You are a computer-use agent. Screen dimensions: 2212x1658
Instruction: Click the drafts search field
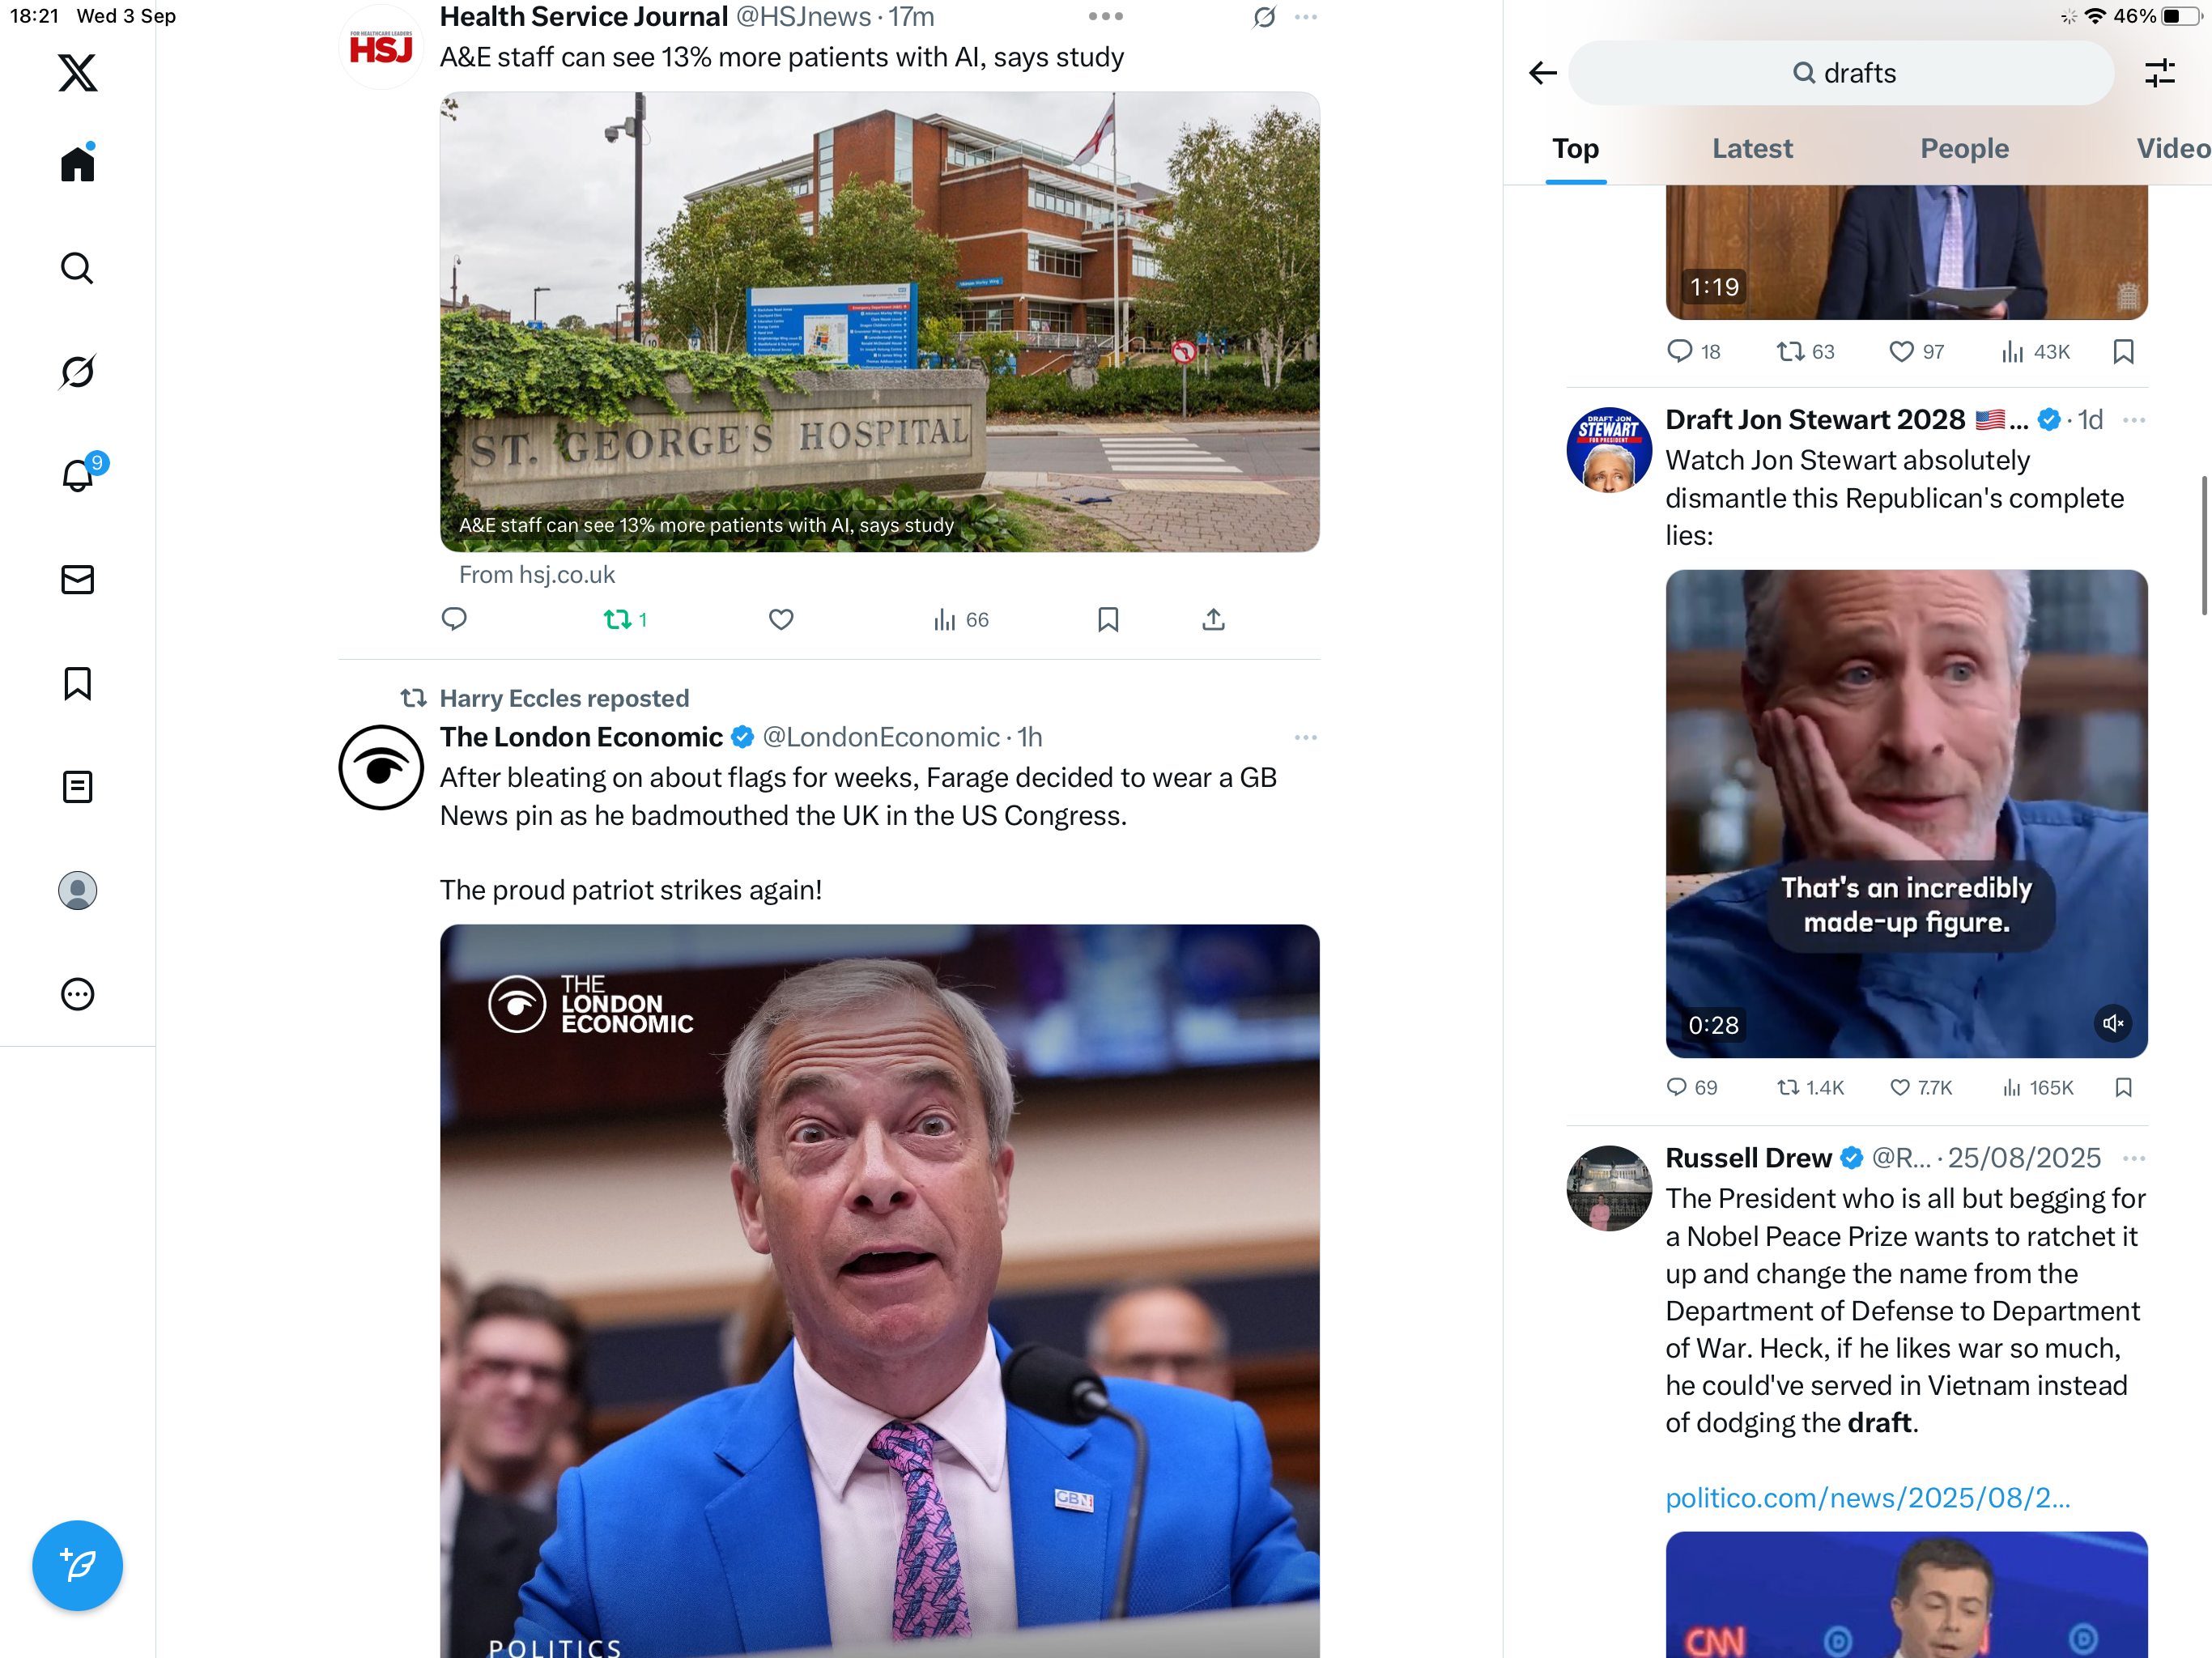coord(1842,73)
